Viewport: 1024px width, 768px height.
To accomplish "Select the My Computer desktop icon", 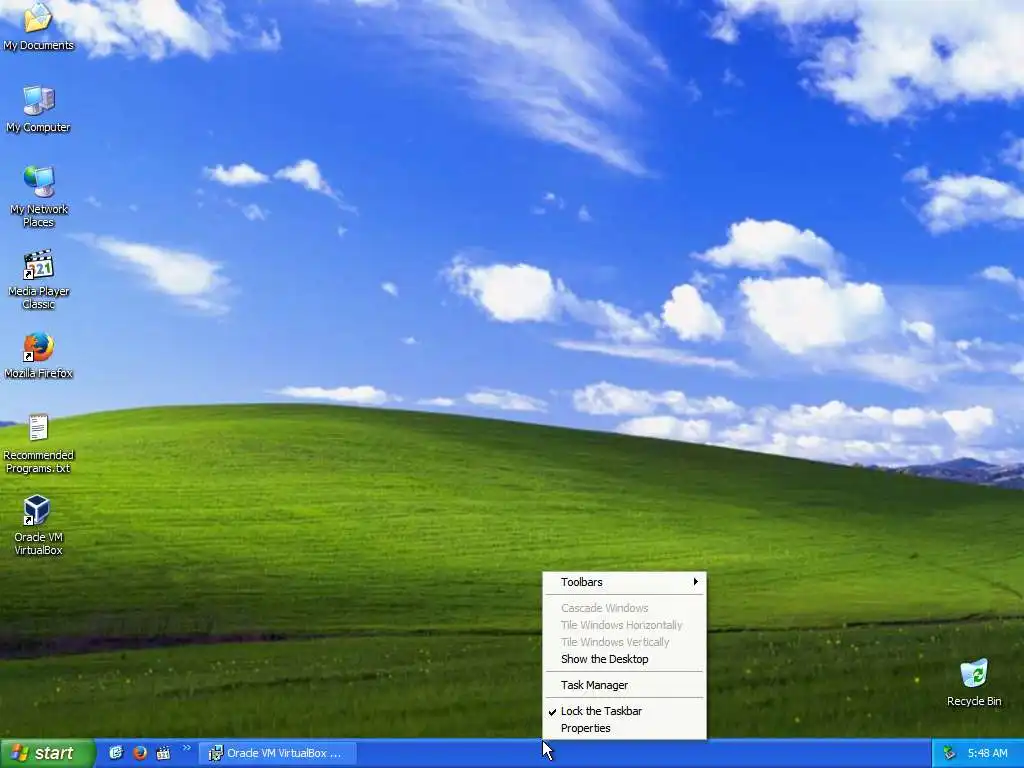I will click(x=39, y=109).
